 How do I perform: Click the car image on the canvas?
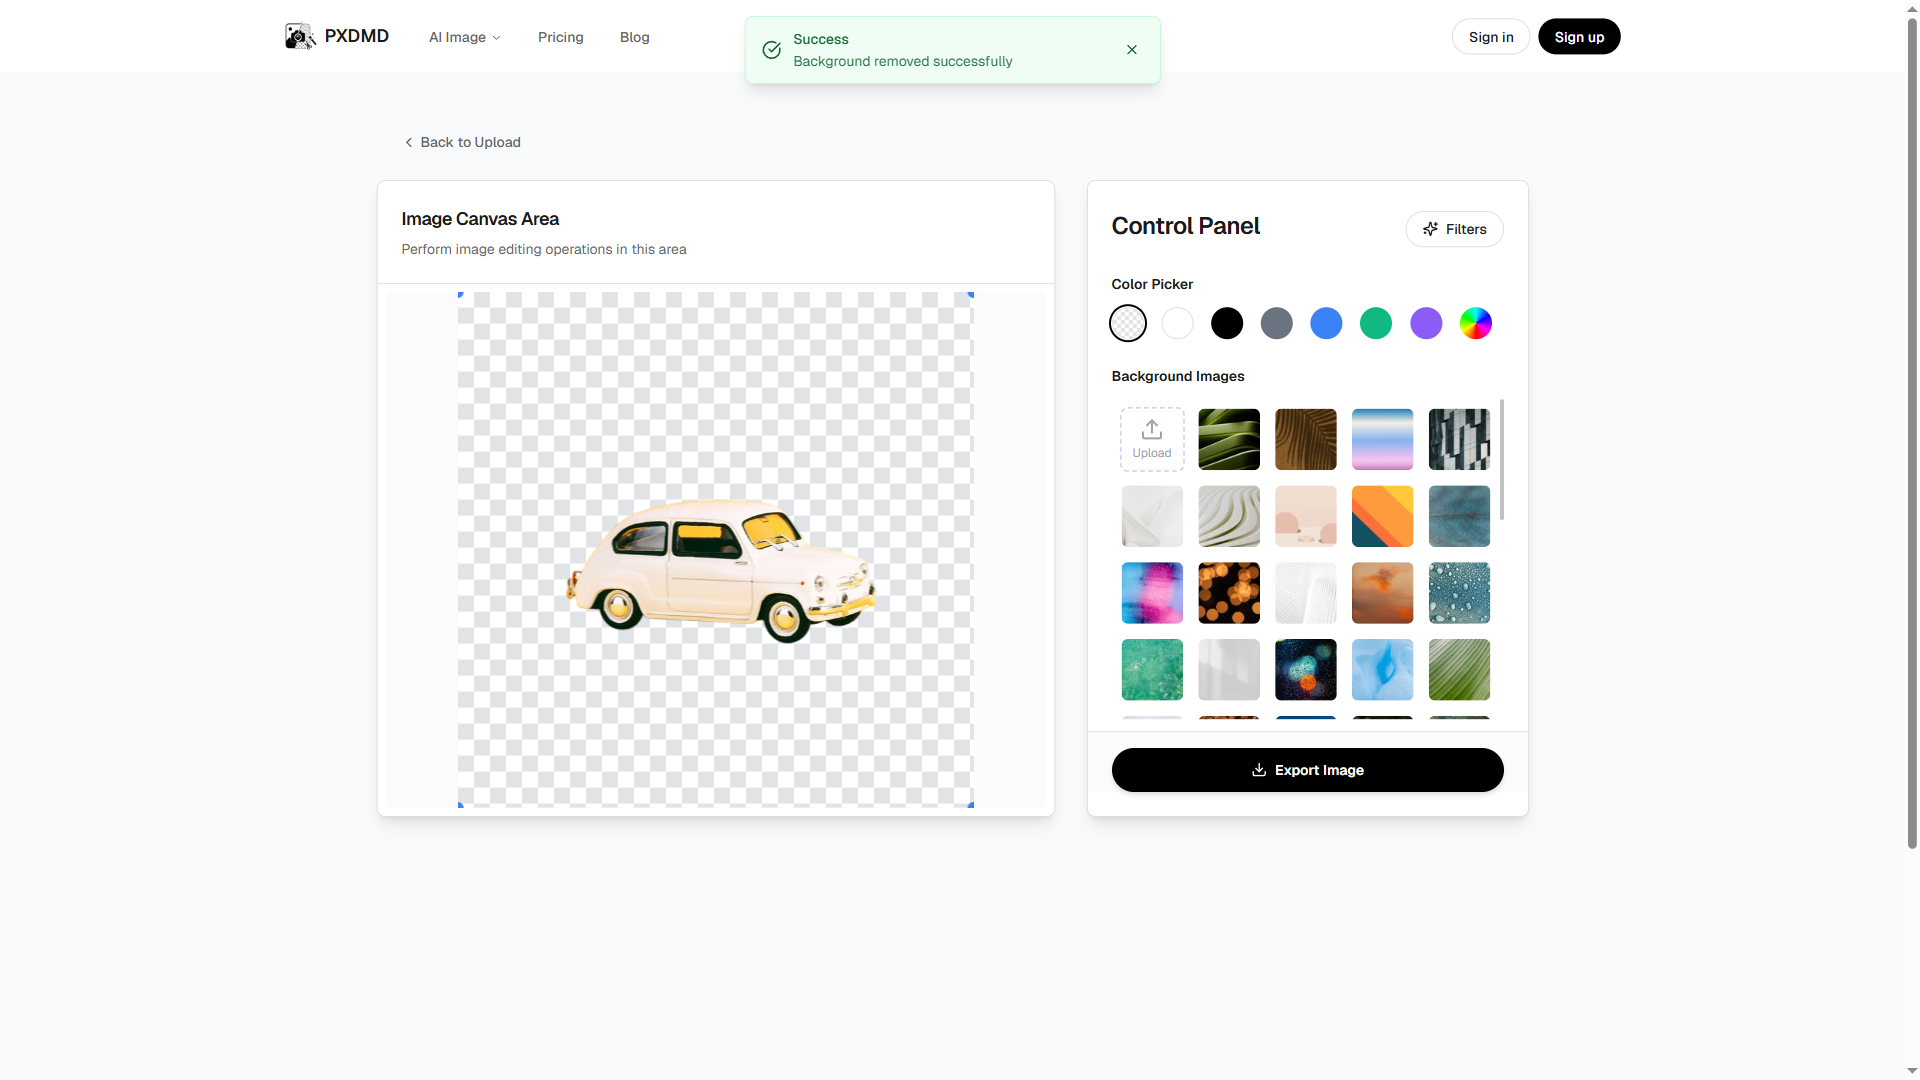coord(721,570)
